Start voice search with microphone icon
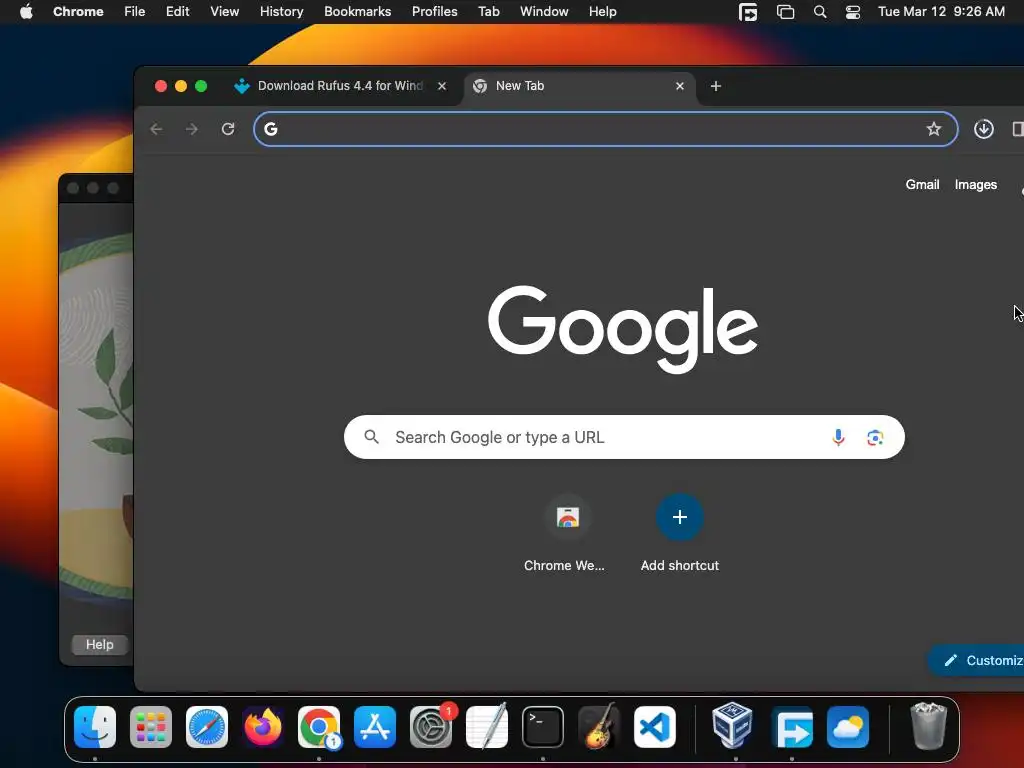The image size is (1024, 768). click(x=839, y=437)
